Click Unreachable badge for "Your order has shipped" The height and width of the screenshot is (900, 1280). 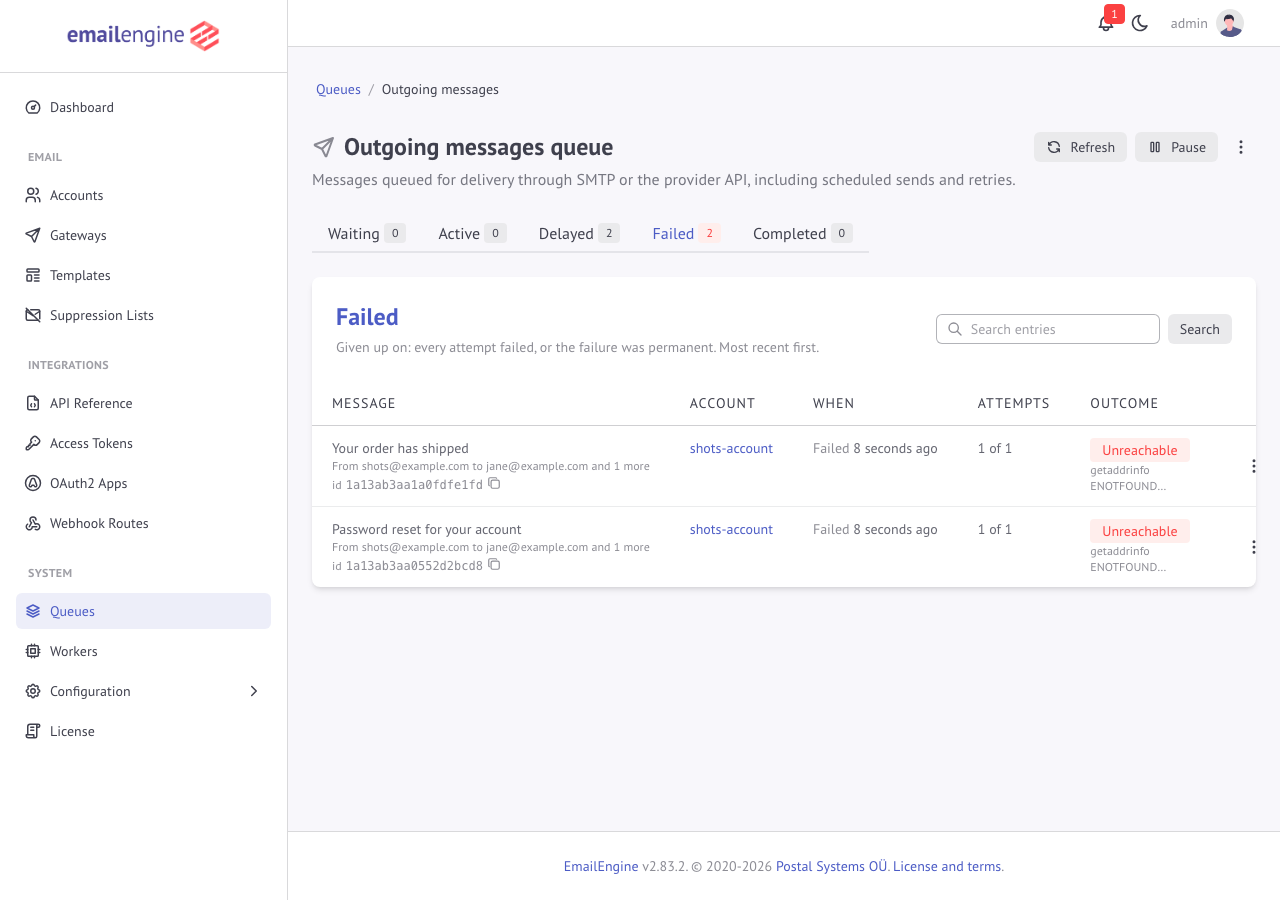[x=1139, y=450]
